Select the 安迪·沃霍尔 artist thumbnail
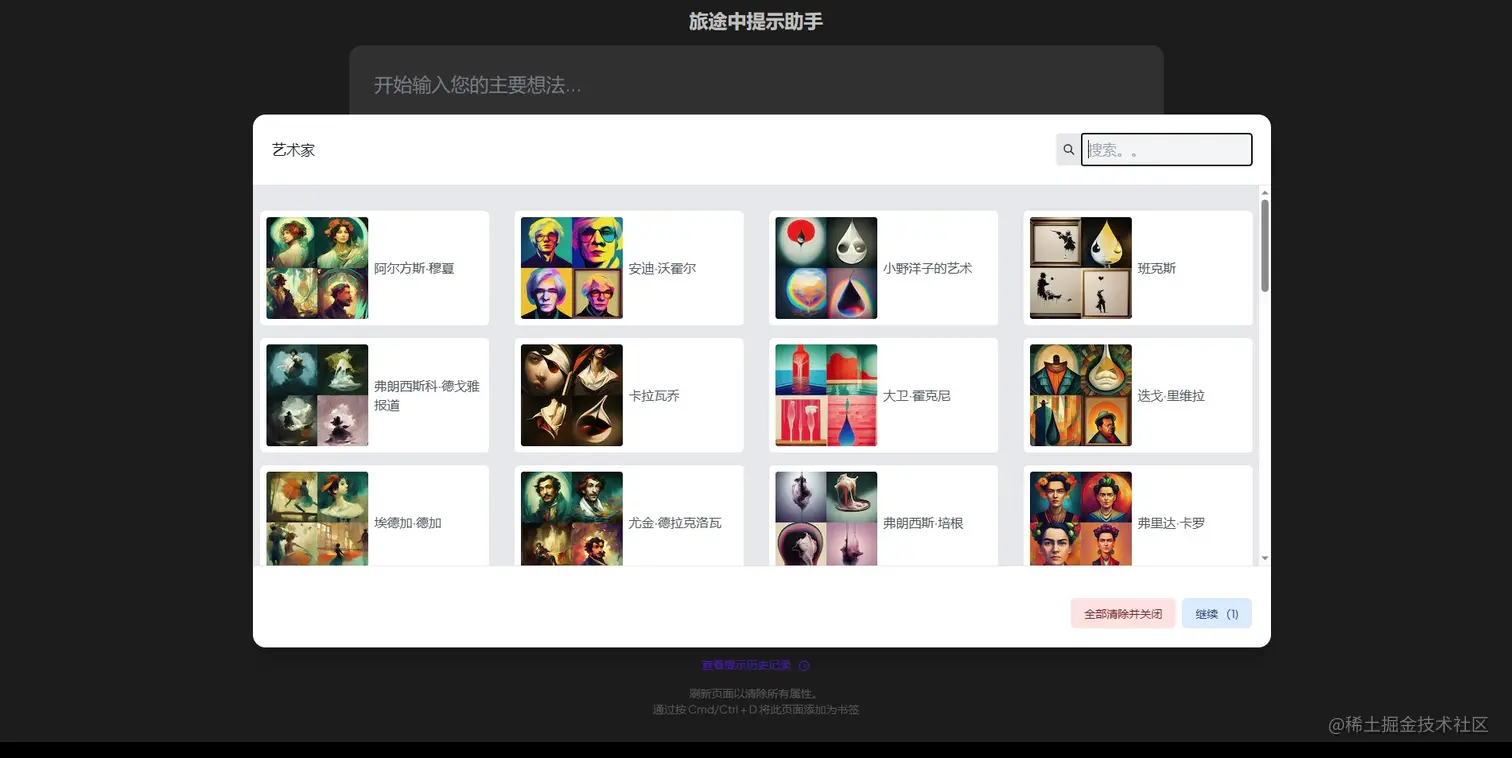The image size is (1512, 758). [x=572, y=268]
